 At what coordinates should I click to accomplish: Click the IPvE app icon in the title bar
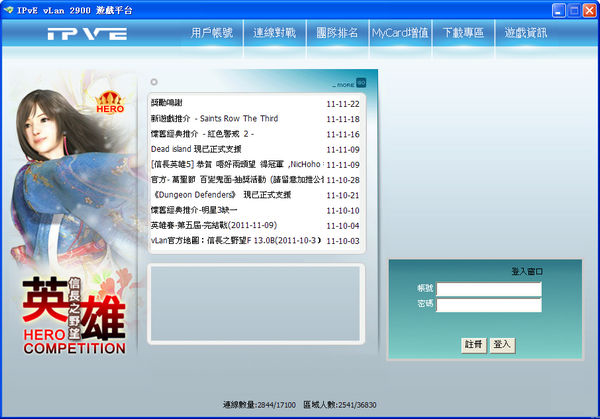pos(8,8)
